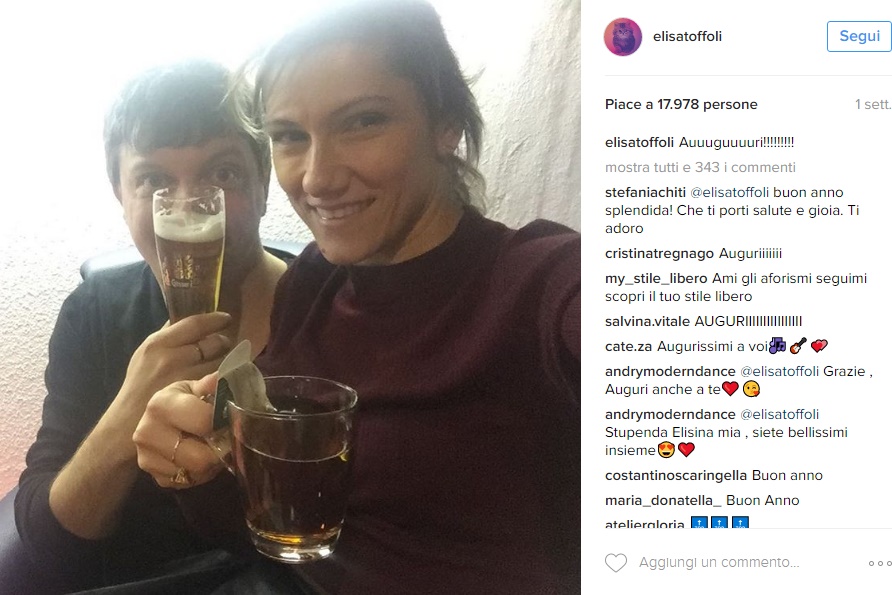
Task: Open cristinatregnago commenter profile
Action: 659,254
